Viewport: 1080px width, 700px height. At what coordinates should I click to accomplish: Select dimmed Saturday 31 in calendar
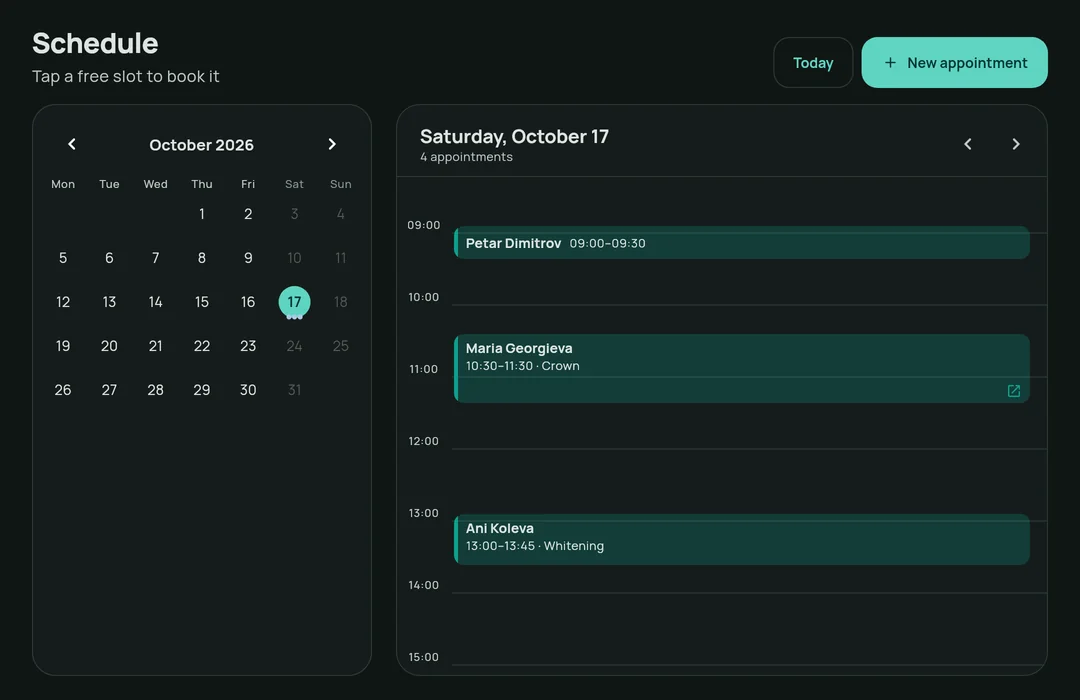point(294,390)
